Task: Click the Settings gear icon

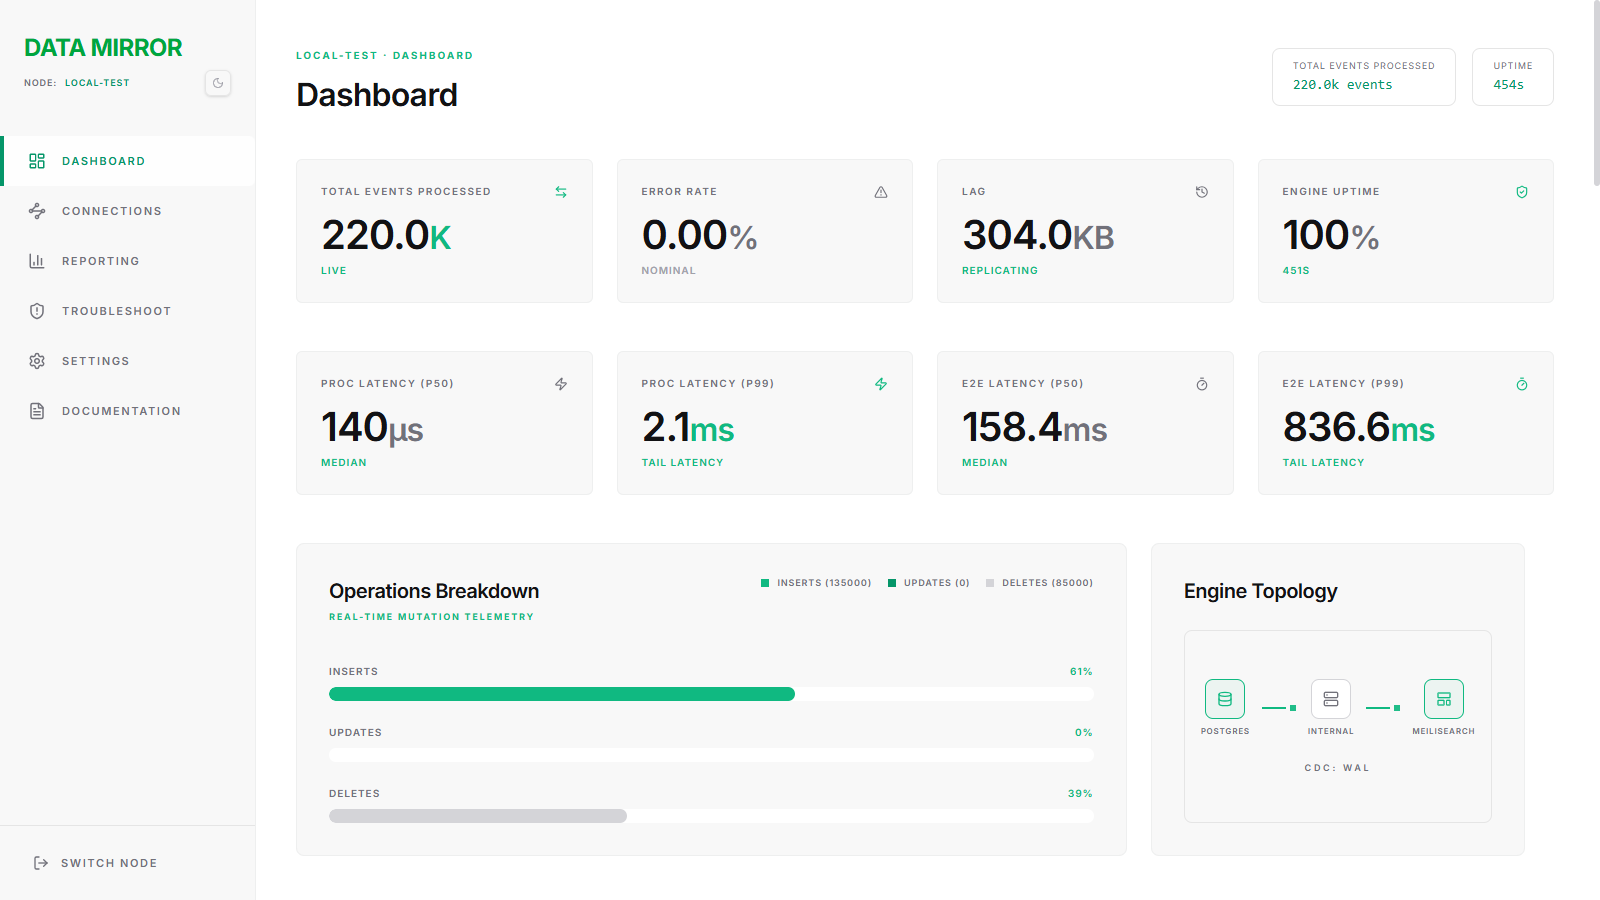Action: coord(37,361)
